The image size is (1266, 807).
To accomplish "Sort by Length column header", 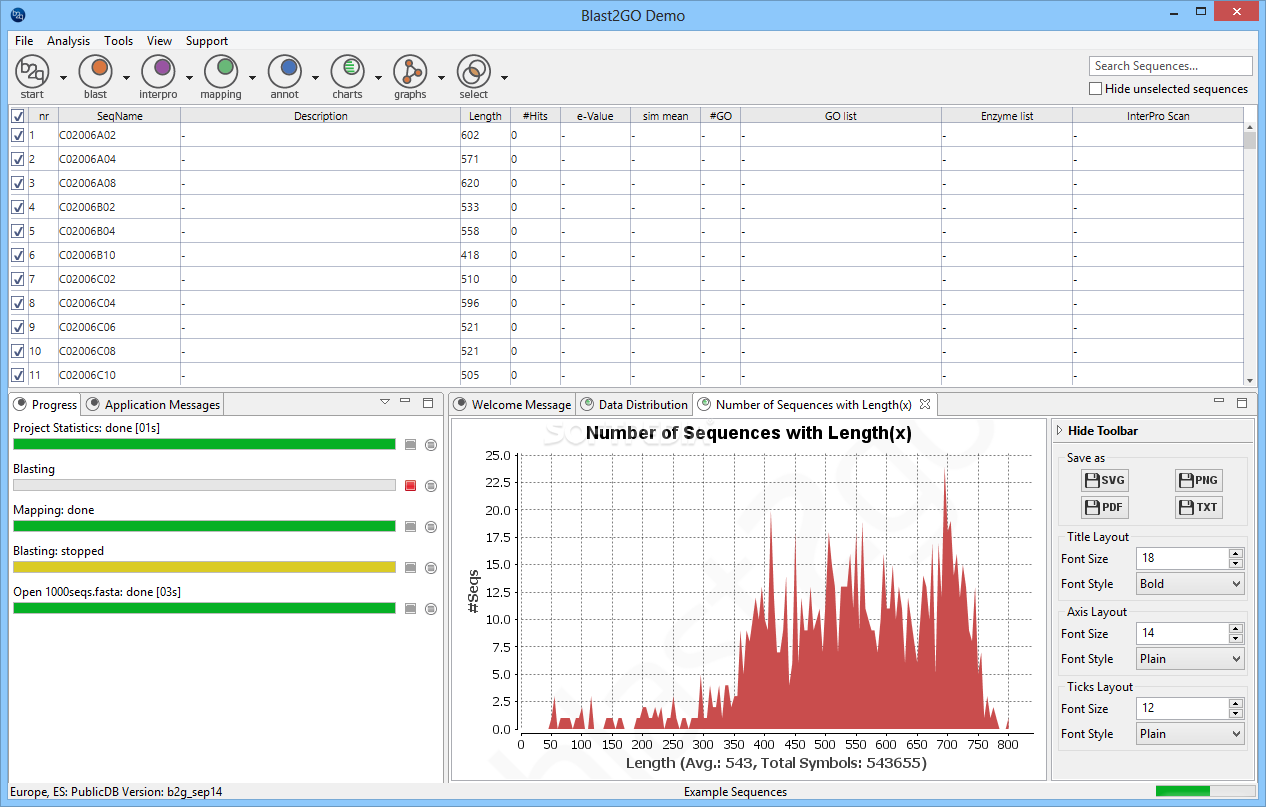I will [x=485, y=116].
